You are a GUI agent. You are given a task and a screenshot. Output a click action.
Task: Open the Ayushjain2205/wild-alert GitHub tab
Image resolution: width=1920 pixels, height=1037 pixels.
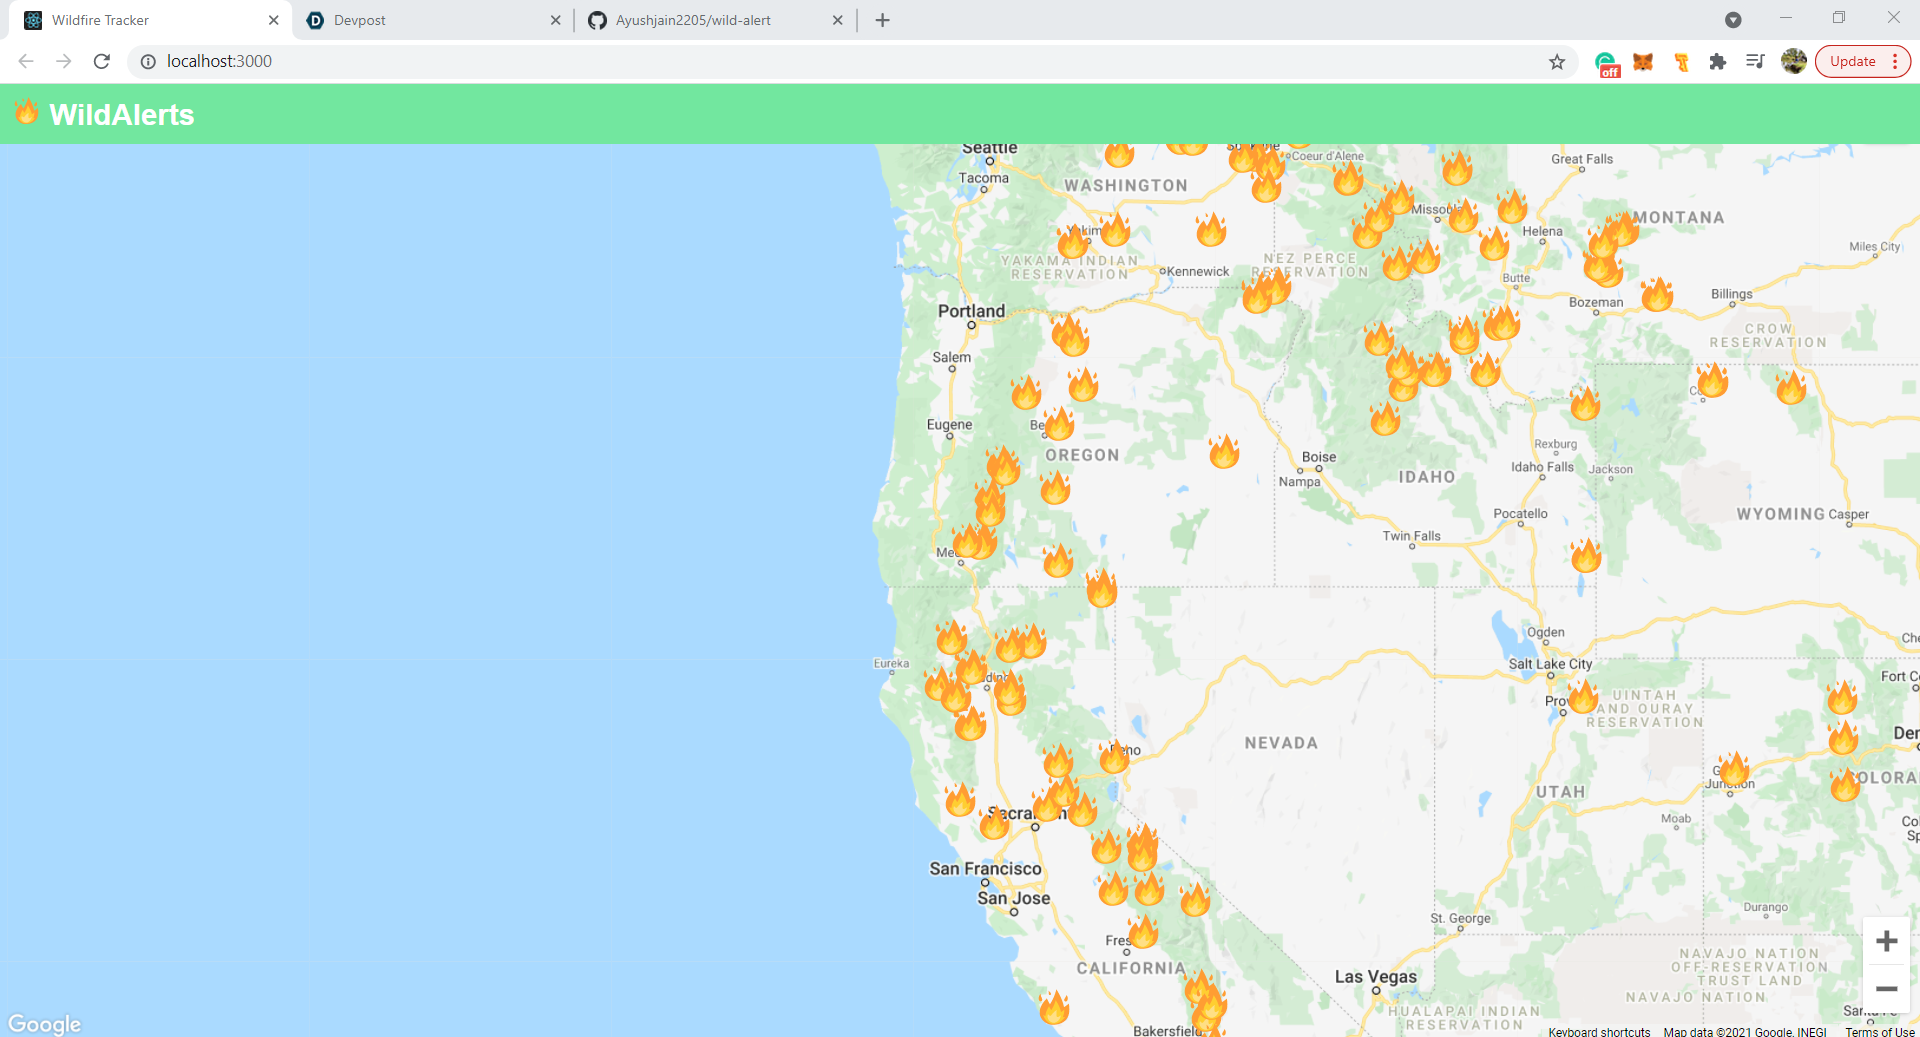pyautogui.click(x=714, y=20)
